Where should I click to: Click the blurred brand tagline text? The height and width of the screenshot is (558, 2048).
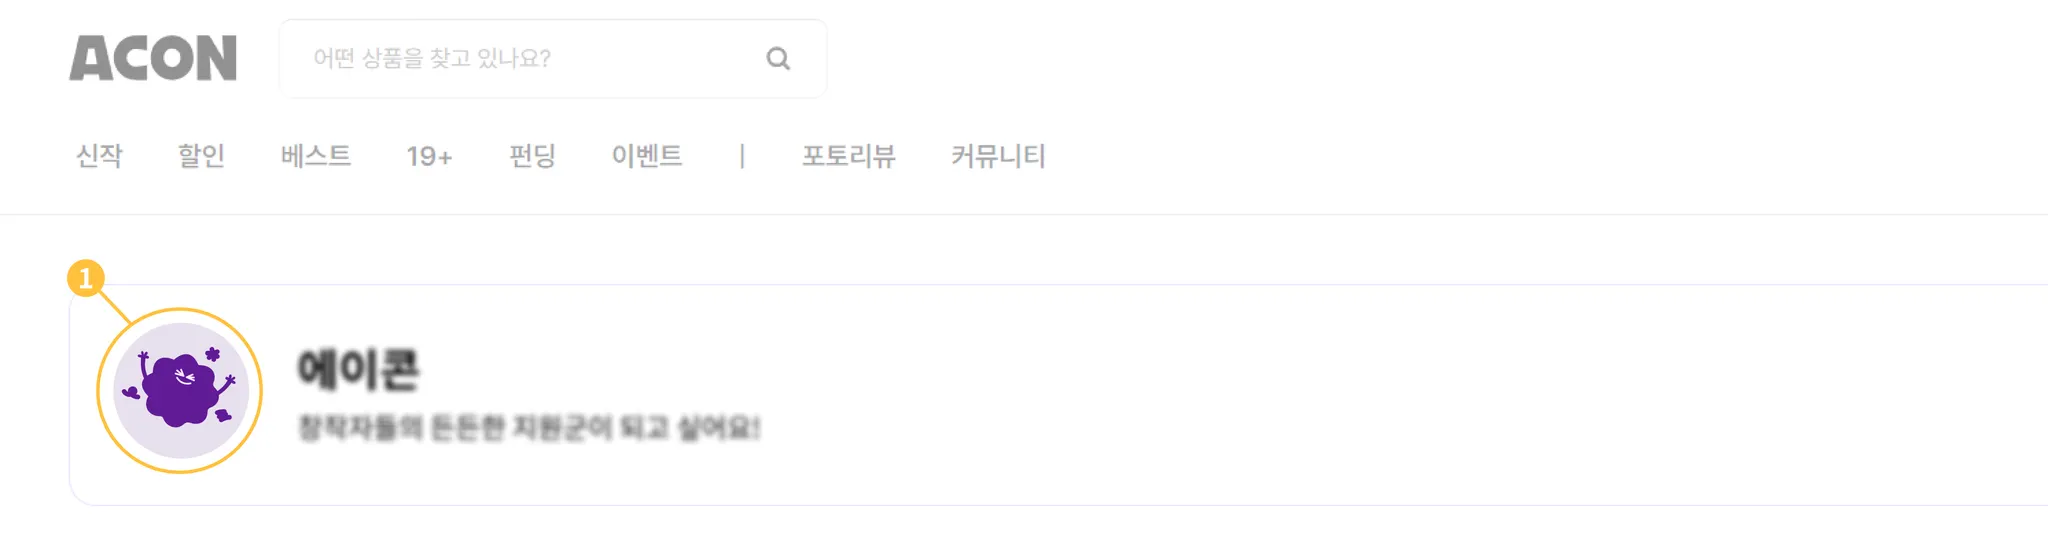pyautogui.click(x=529, y=428)
